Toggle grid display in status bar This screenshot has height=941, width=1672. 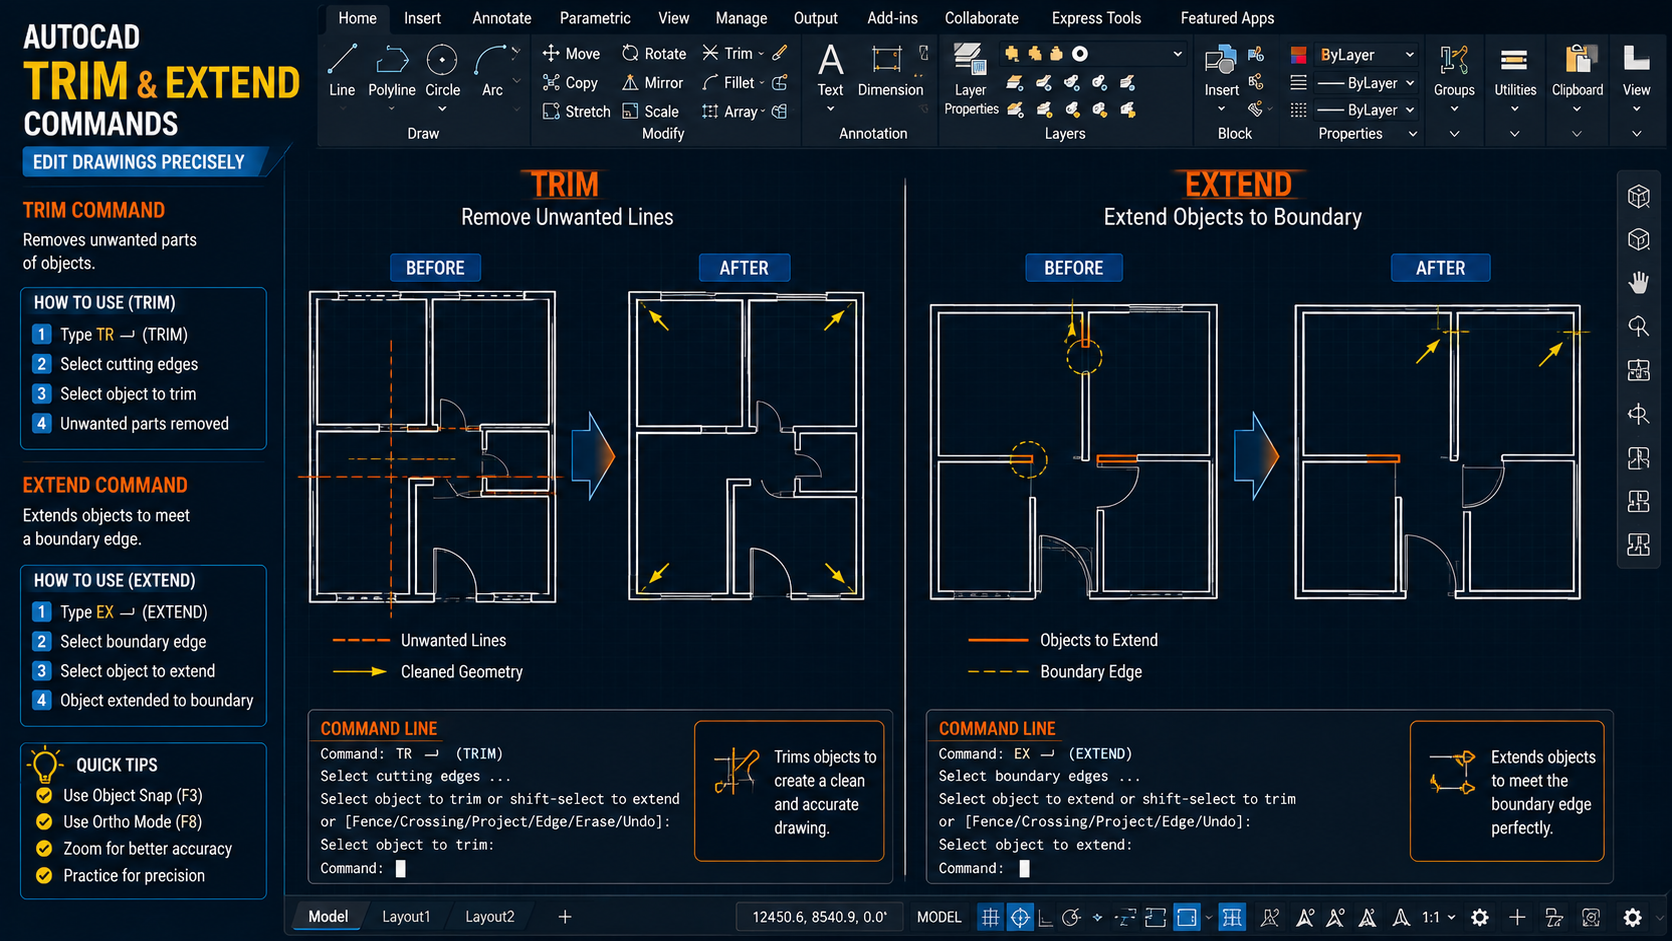990,917
